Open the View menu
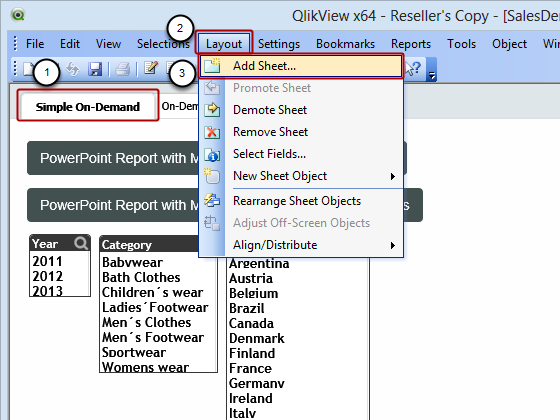This screenshot has width=560, height=420. [x=108, y=44]
